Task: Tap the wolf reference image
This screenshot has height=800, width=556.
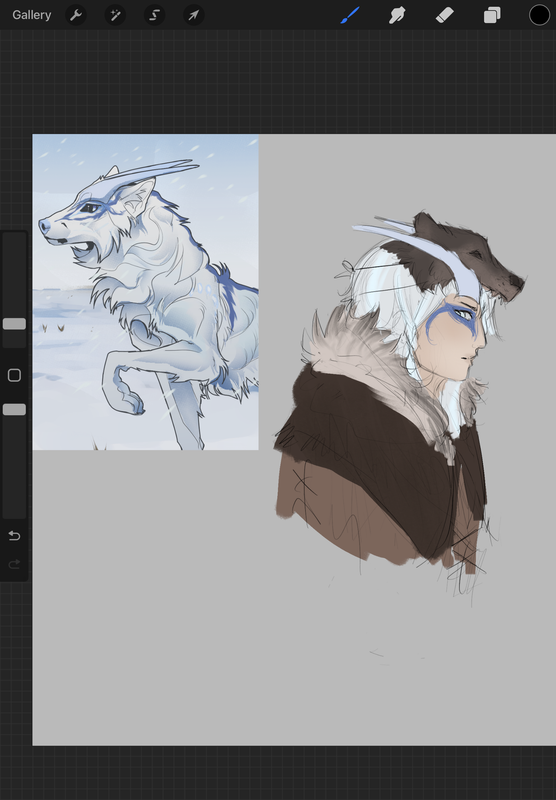Action: [x=145, y=292]
